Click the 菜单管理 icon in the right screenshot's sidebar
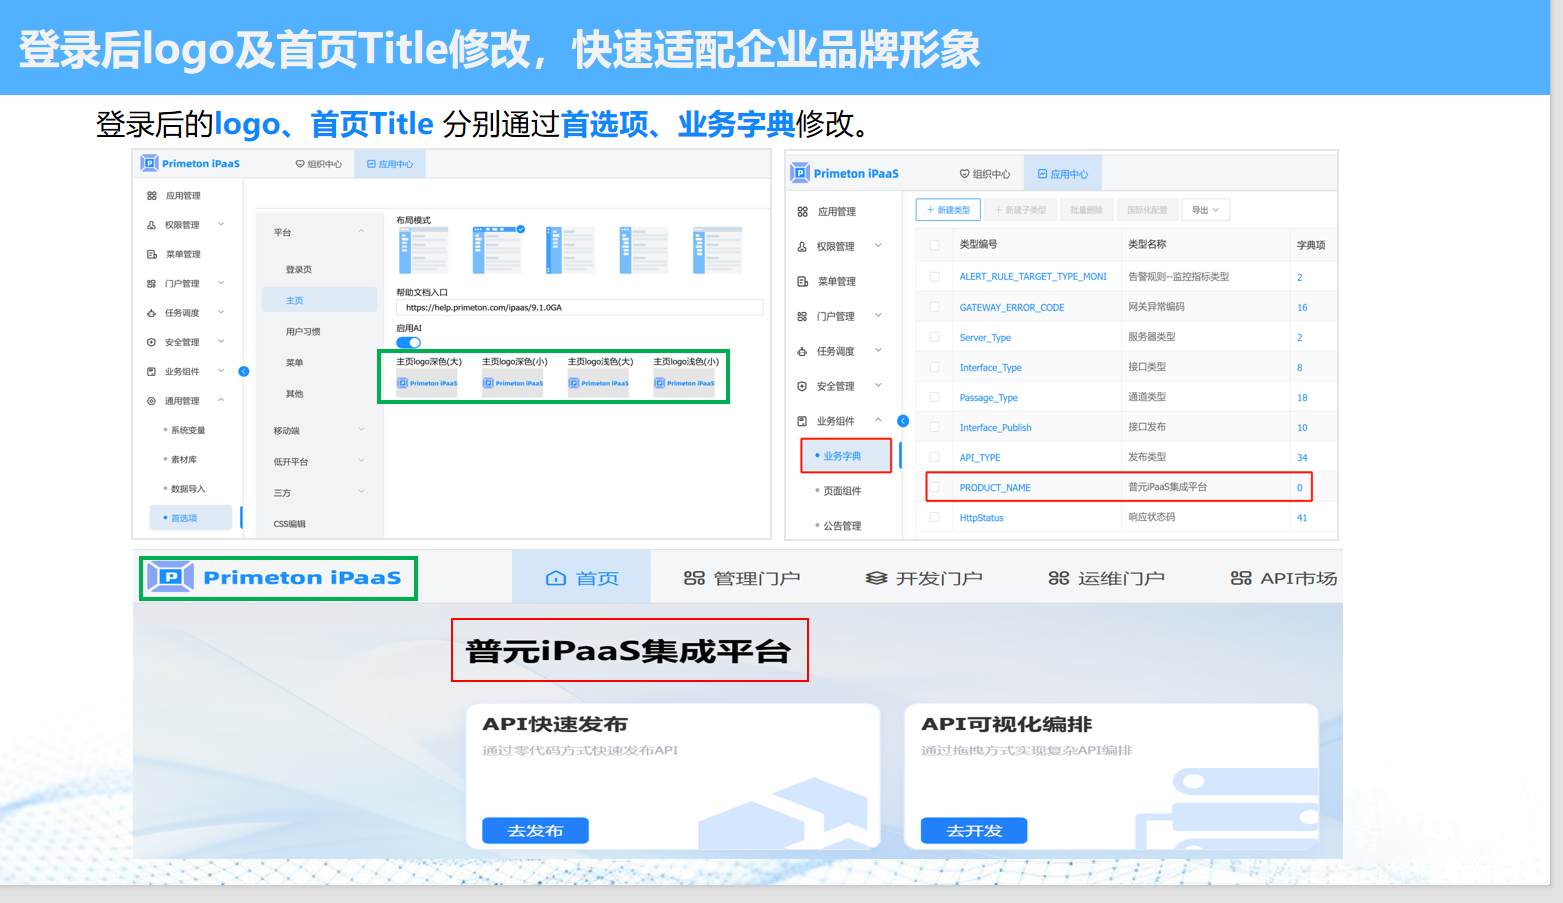 click(802, 282)
